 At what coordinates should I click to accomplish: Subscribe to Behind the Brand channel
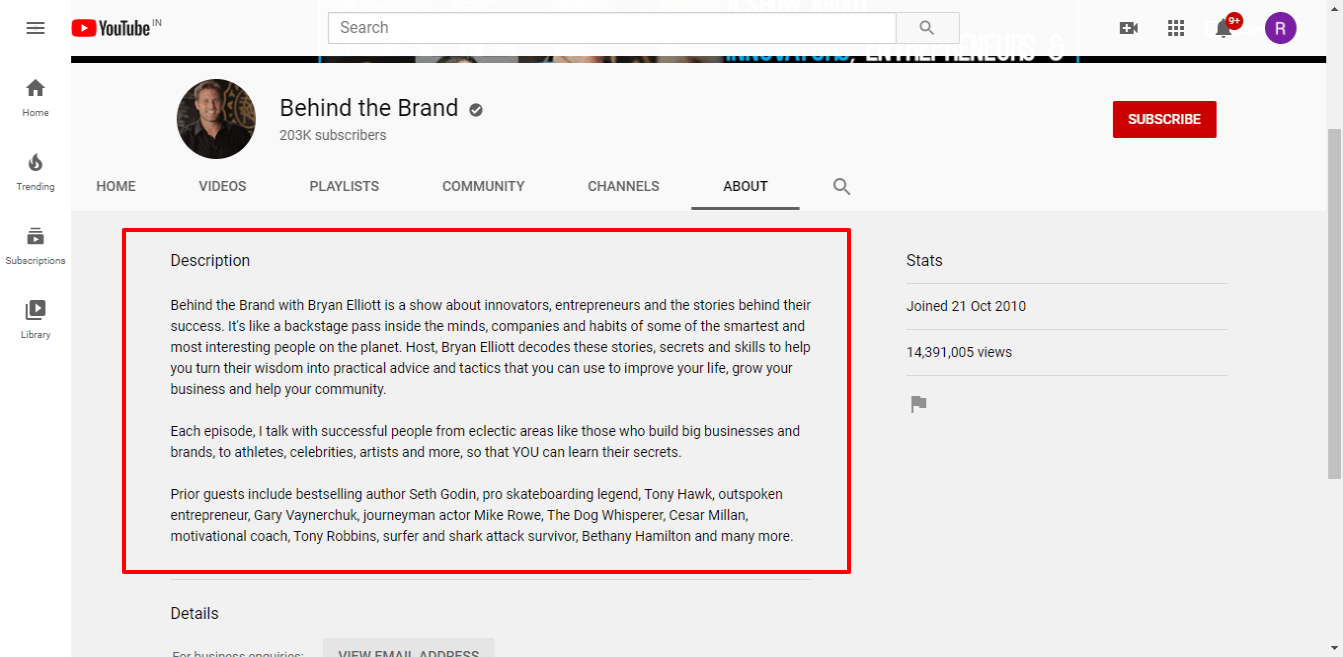tap(1164, 119)
